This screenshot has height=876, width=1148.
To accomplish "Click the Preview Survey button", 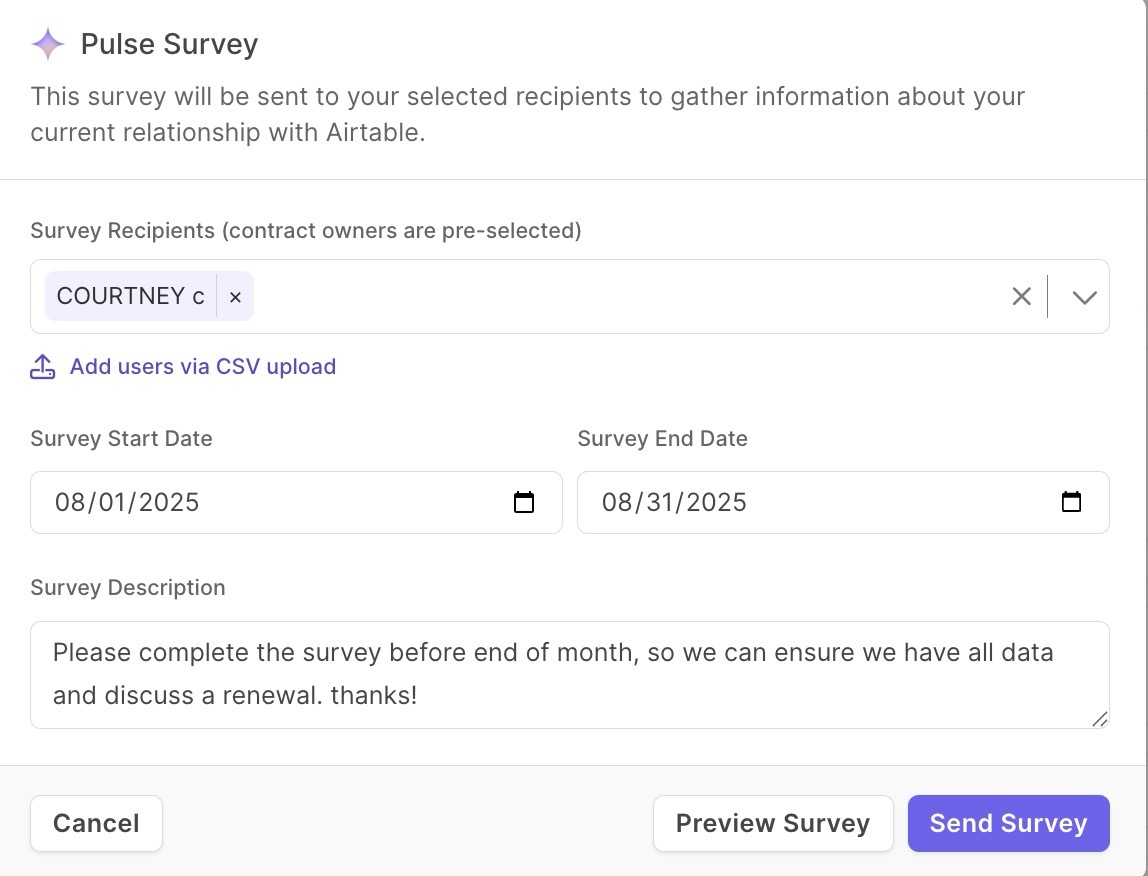I will [772, 823].
